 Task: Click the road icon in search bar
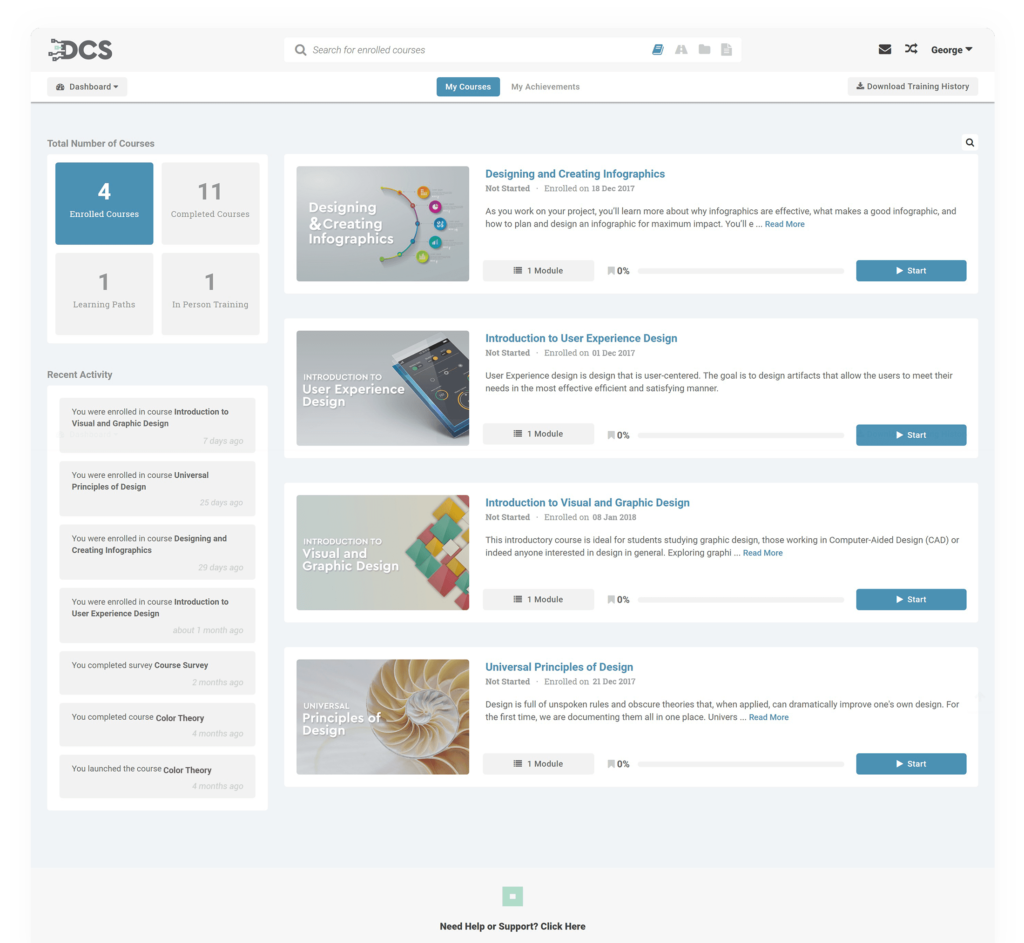click(x=681, y=50)
